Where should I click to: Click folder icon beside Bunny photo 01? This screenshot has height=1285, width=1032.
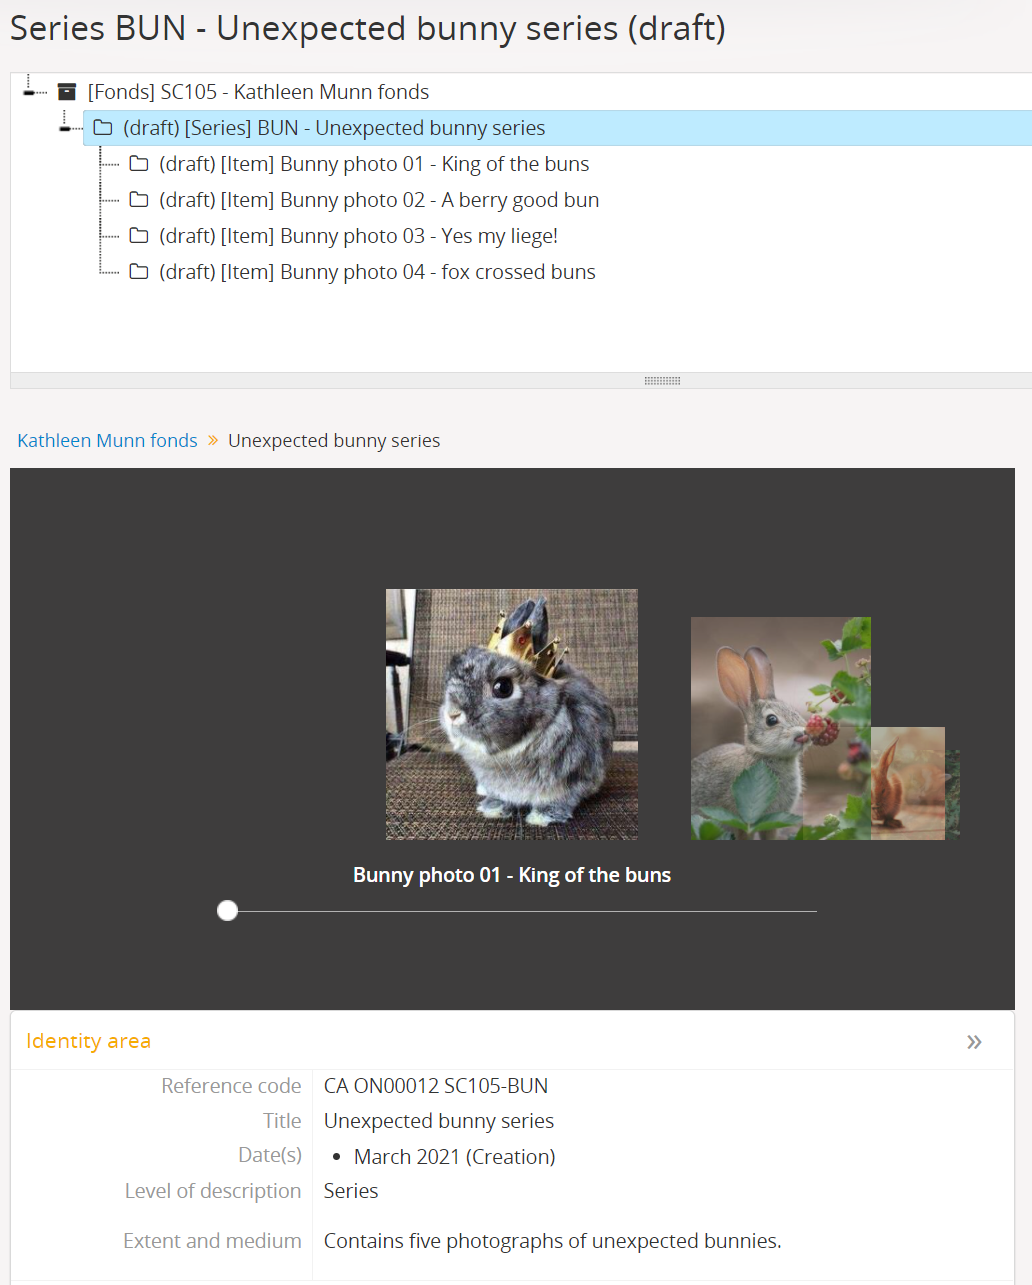(x=139, y=164)
